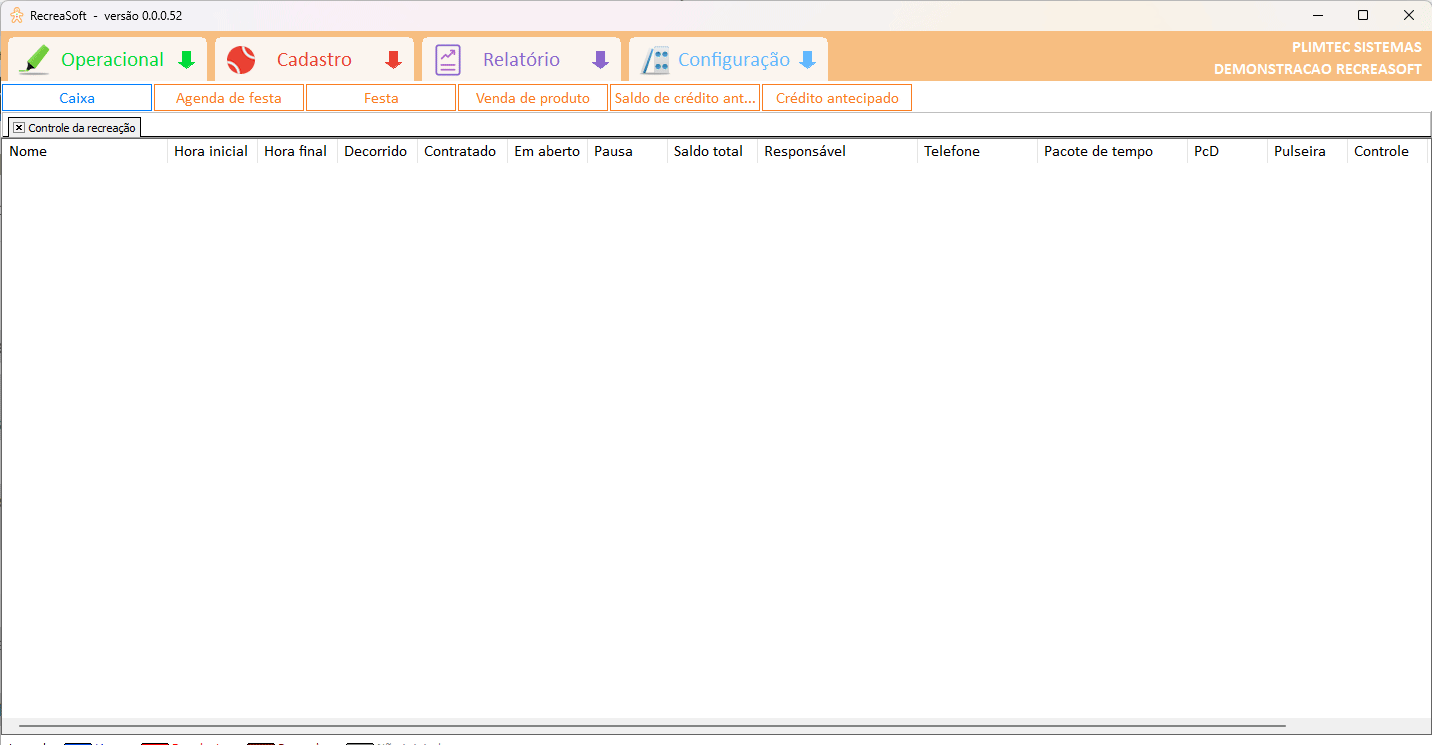Open Venda de produto
This screenshot has height=745, width=1432.
[x=533, y=98]
